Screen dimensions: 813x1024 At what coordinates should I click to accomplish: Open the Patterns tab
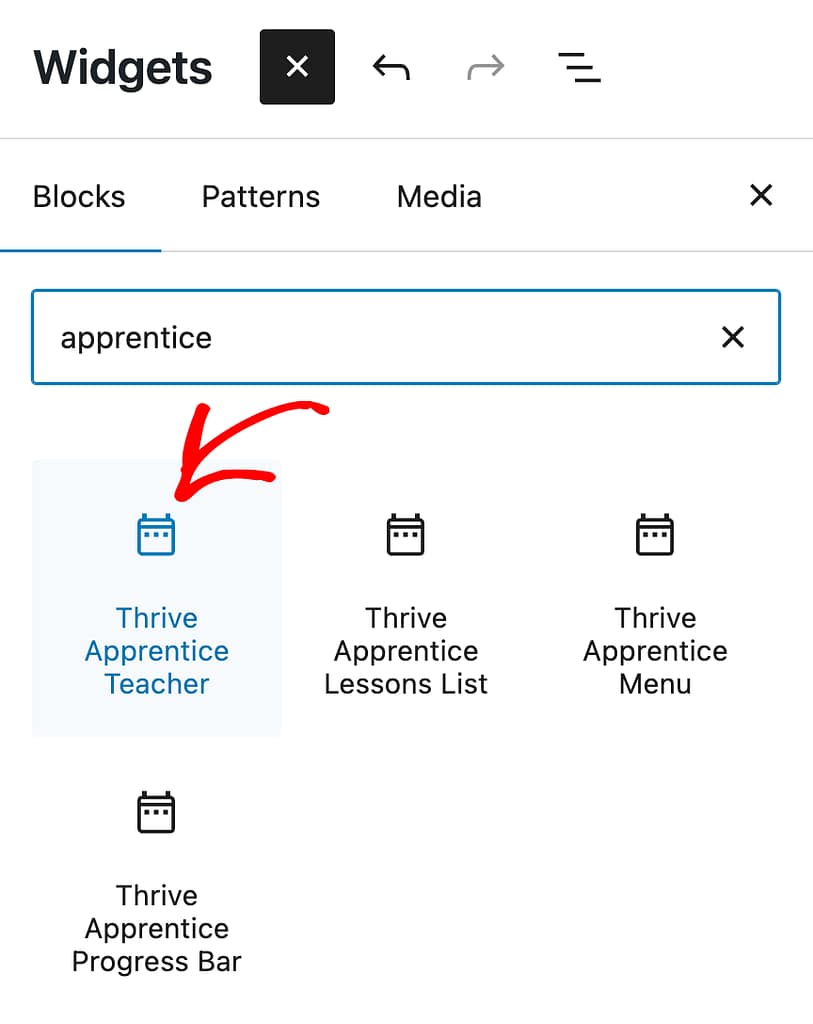[261, 196]
